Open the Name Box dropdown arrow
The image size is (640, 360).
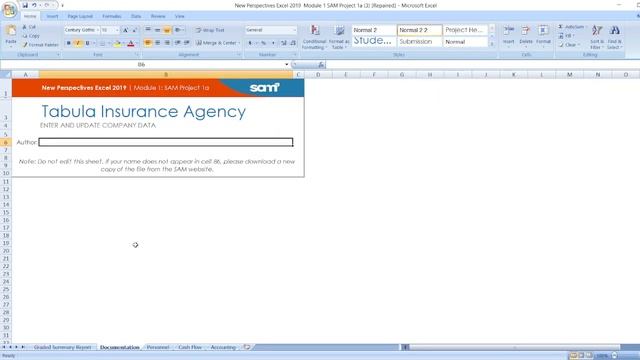(287, 64)
